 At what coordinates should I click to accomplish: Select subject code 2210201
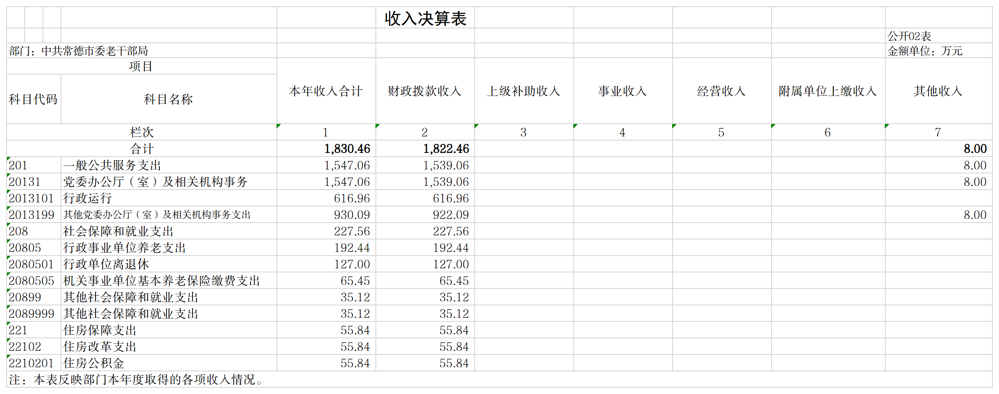pos(34,364)
